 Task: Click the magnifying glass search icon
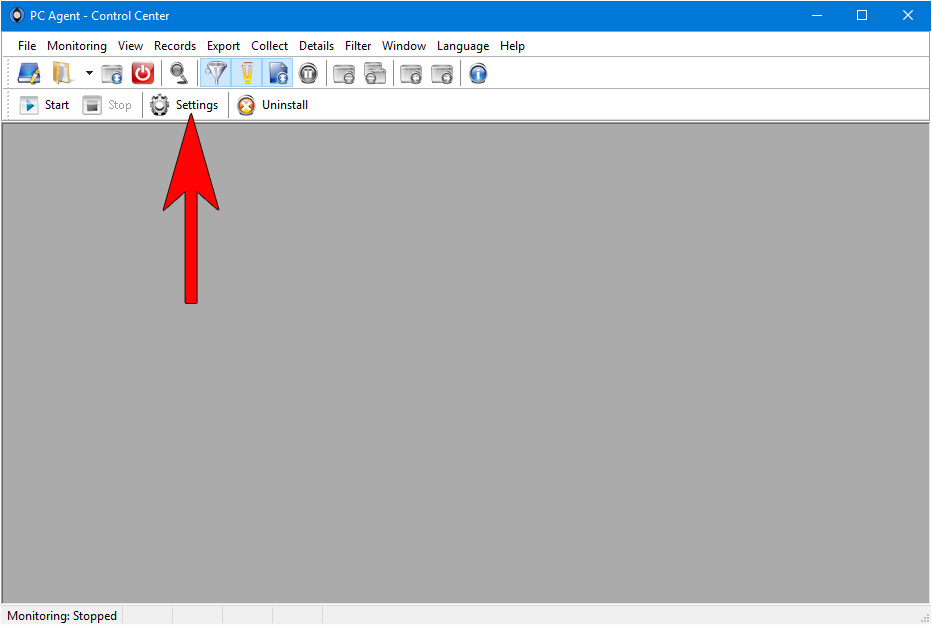click(178, 73)
